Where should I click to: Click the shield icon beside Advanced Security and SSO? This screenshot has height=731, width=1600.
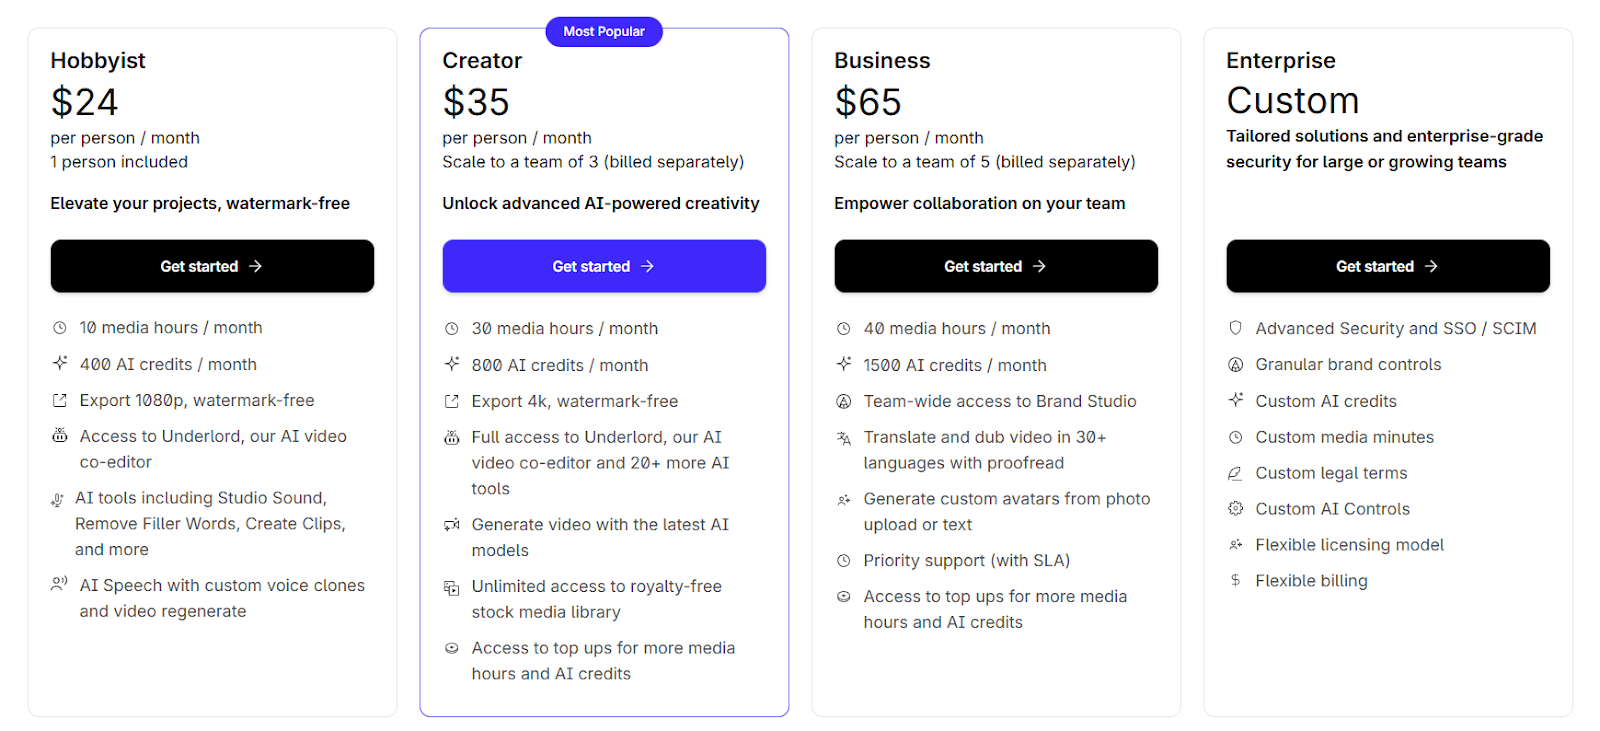[x=1236, y=328]
